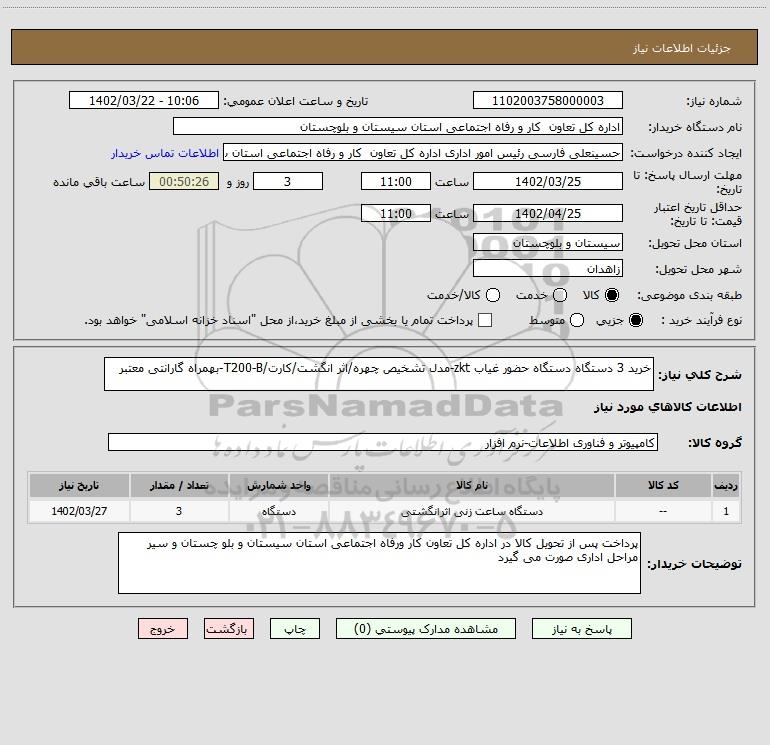
Task: Open مشاهده مدارک پیوستی (0) button
Action: tap(426, 629)
